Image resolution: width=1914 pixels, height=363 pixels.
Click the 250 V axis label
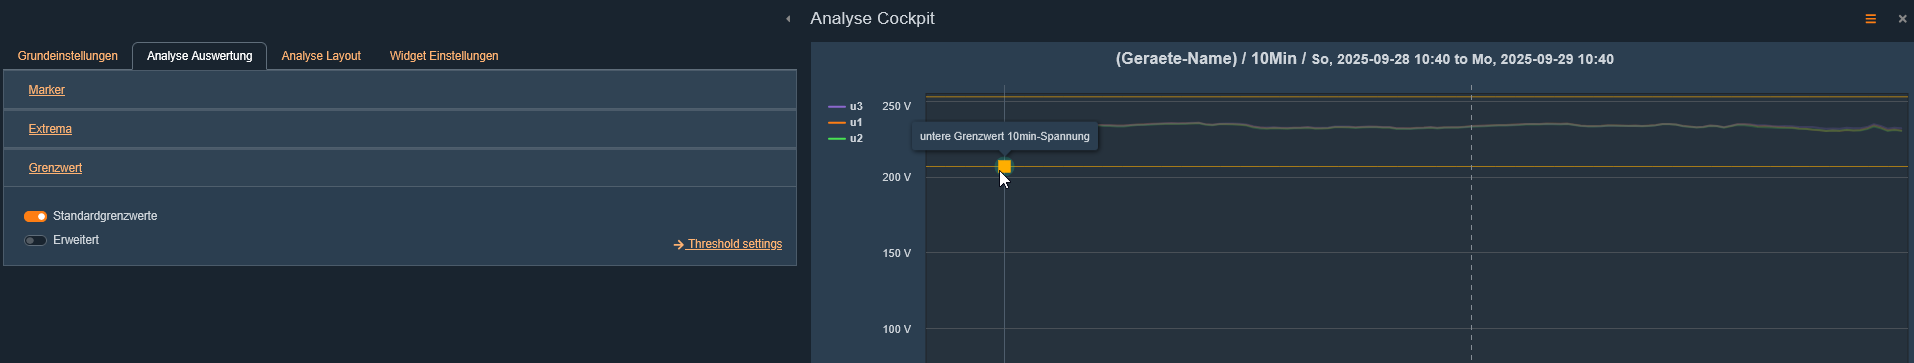(896, 106)
